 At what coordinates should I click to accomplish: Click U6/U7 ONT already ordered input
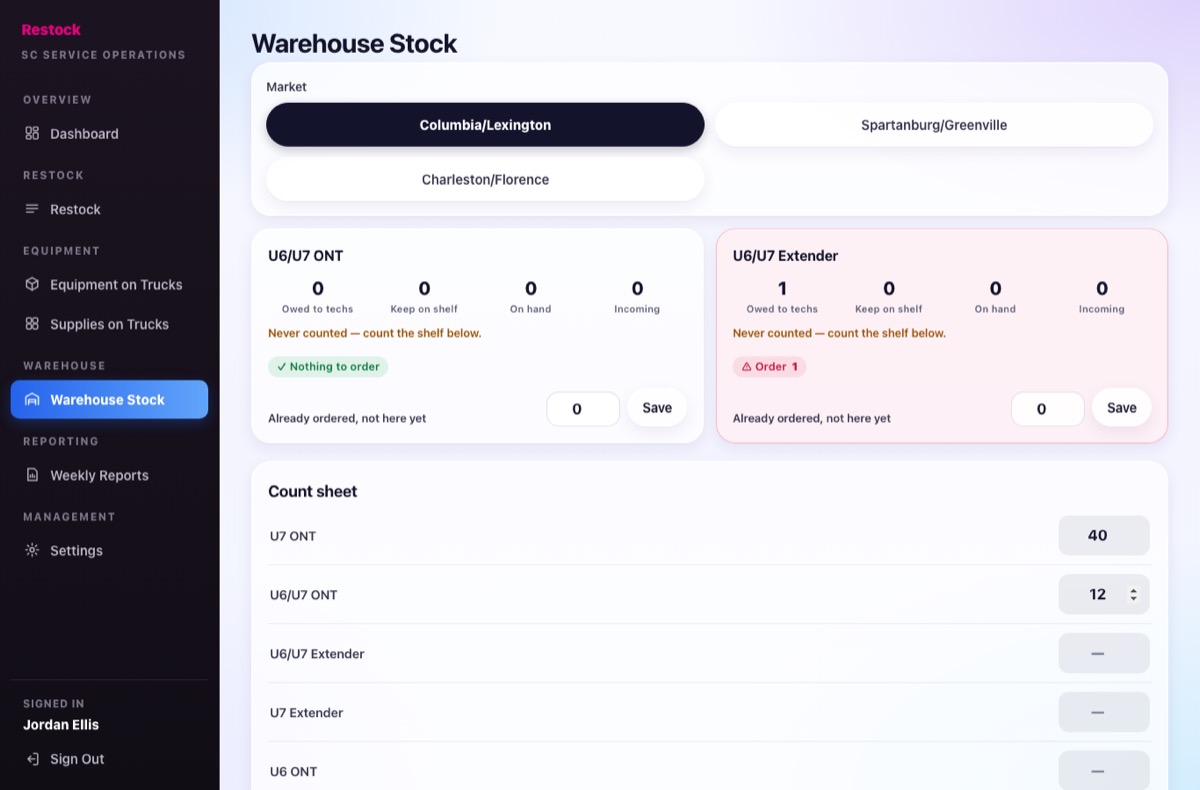point(583,409)
